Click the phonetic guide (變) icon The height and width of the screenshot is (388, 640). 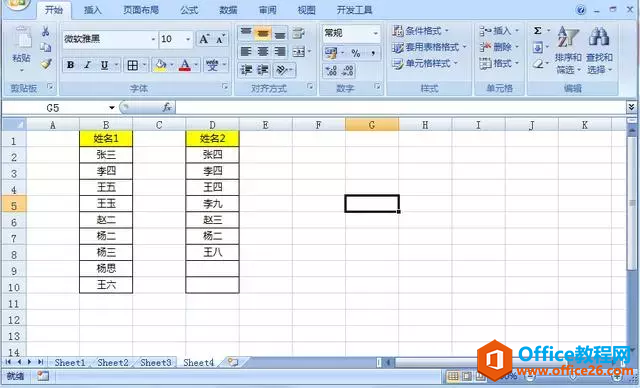[212, 65]
